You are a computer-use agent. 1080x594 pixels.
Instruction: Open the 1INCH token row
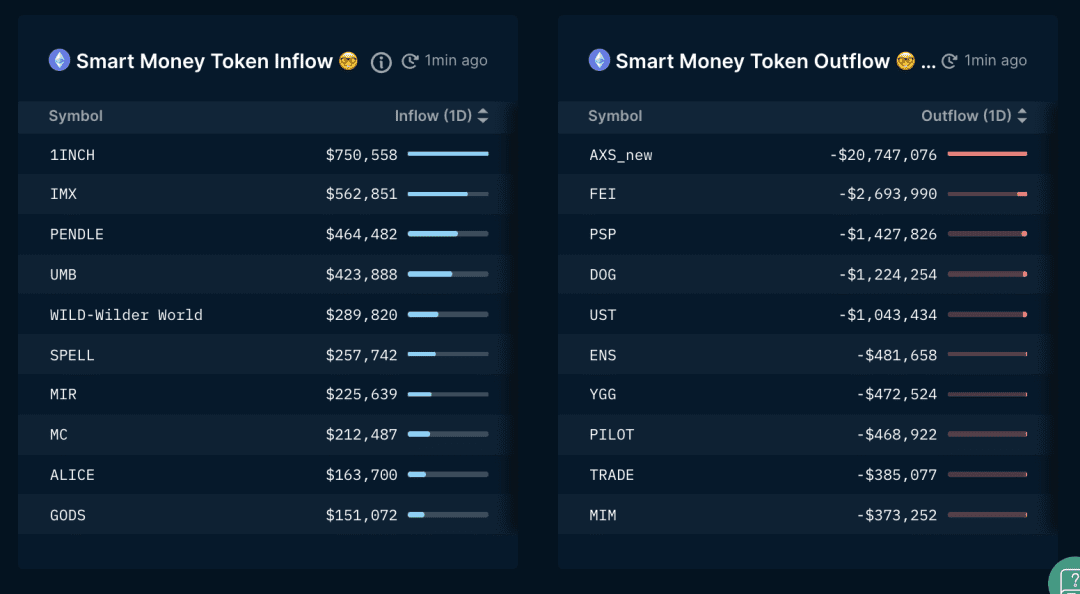[73, 155]
